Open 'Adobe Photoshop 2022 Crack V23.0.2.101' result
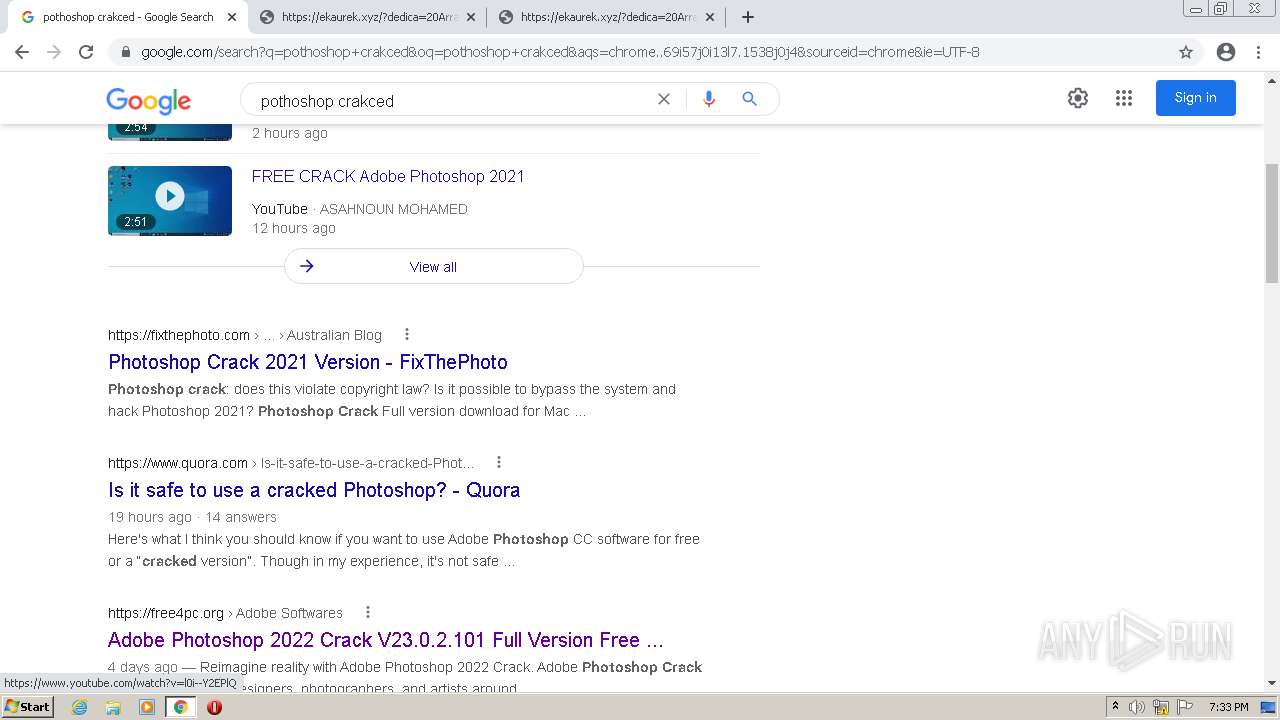The width and height of the screenshot is (1280, 720). pos(386,640)
